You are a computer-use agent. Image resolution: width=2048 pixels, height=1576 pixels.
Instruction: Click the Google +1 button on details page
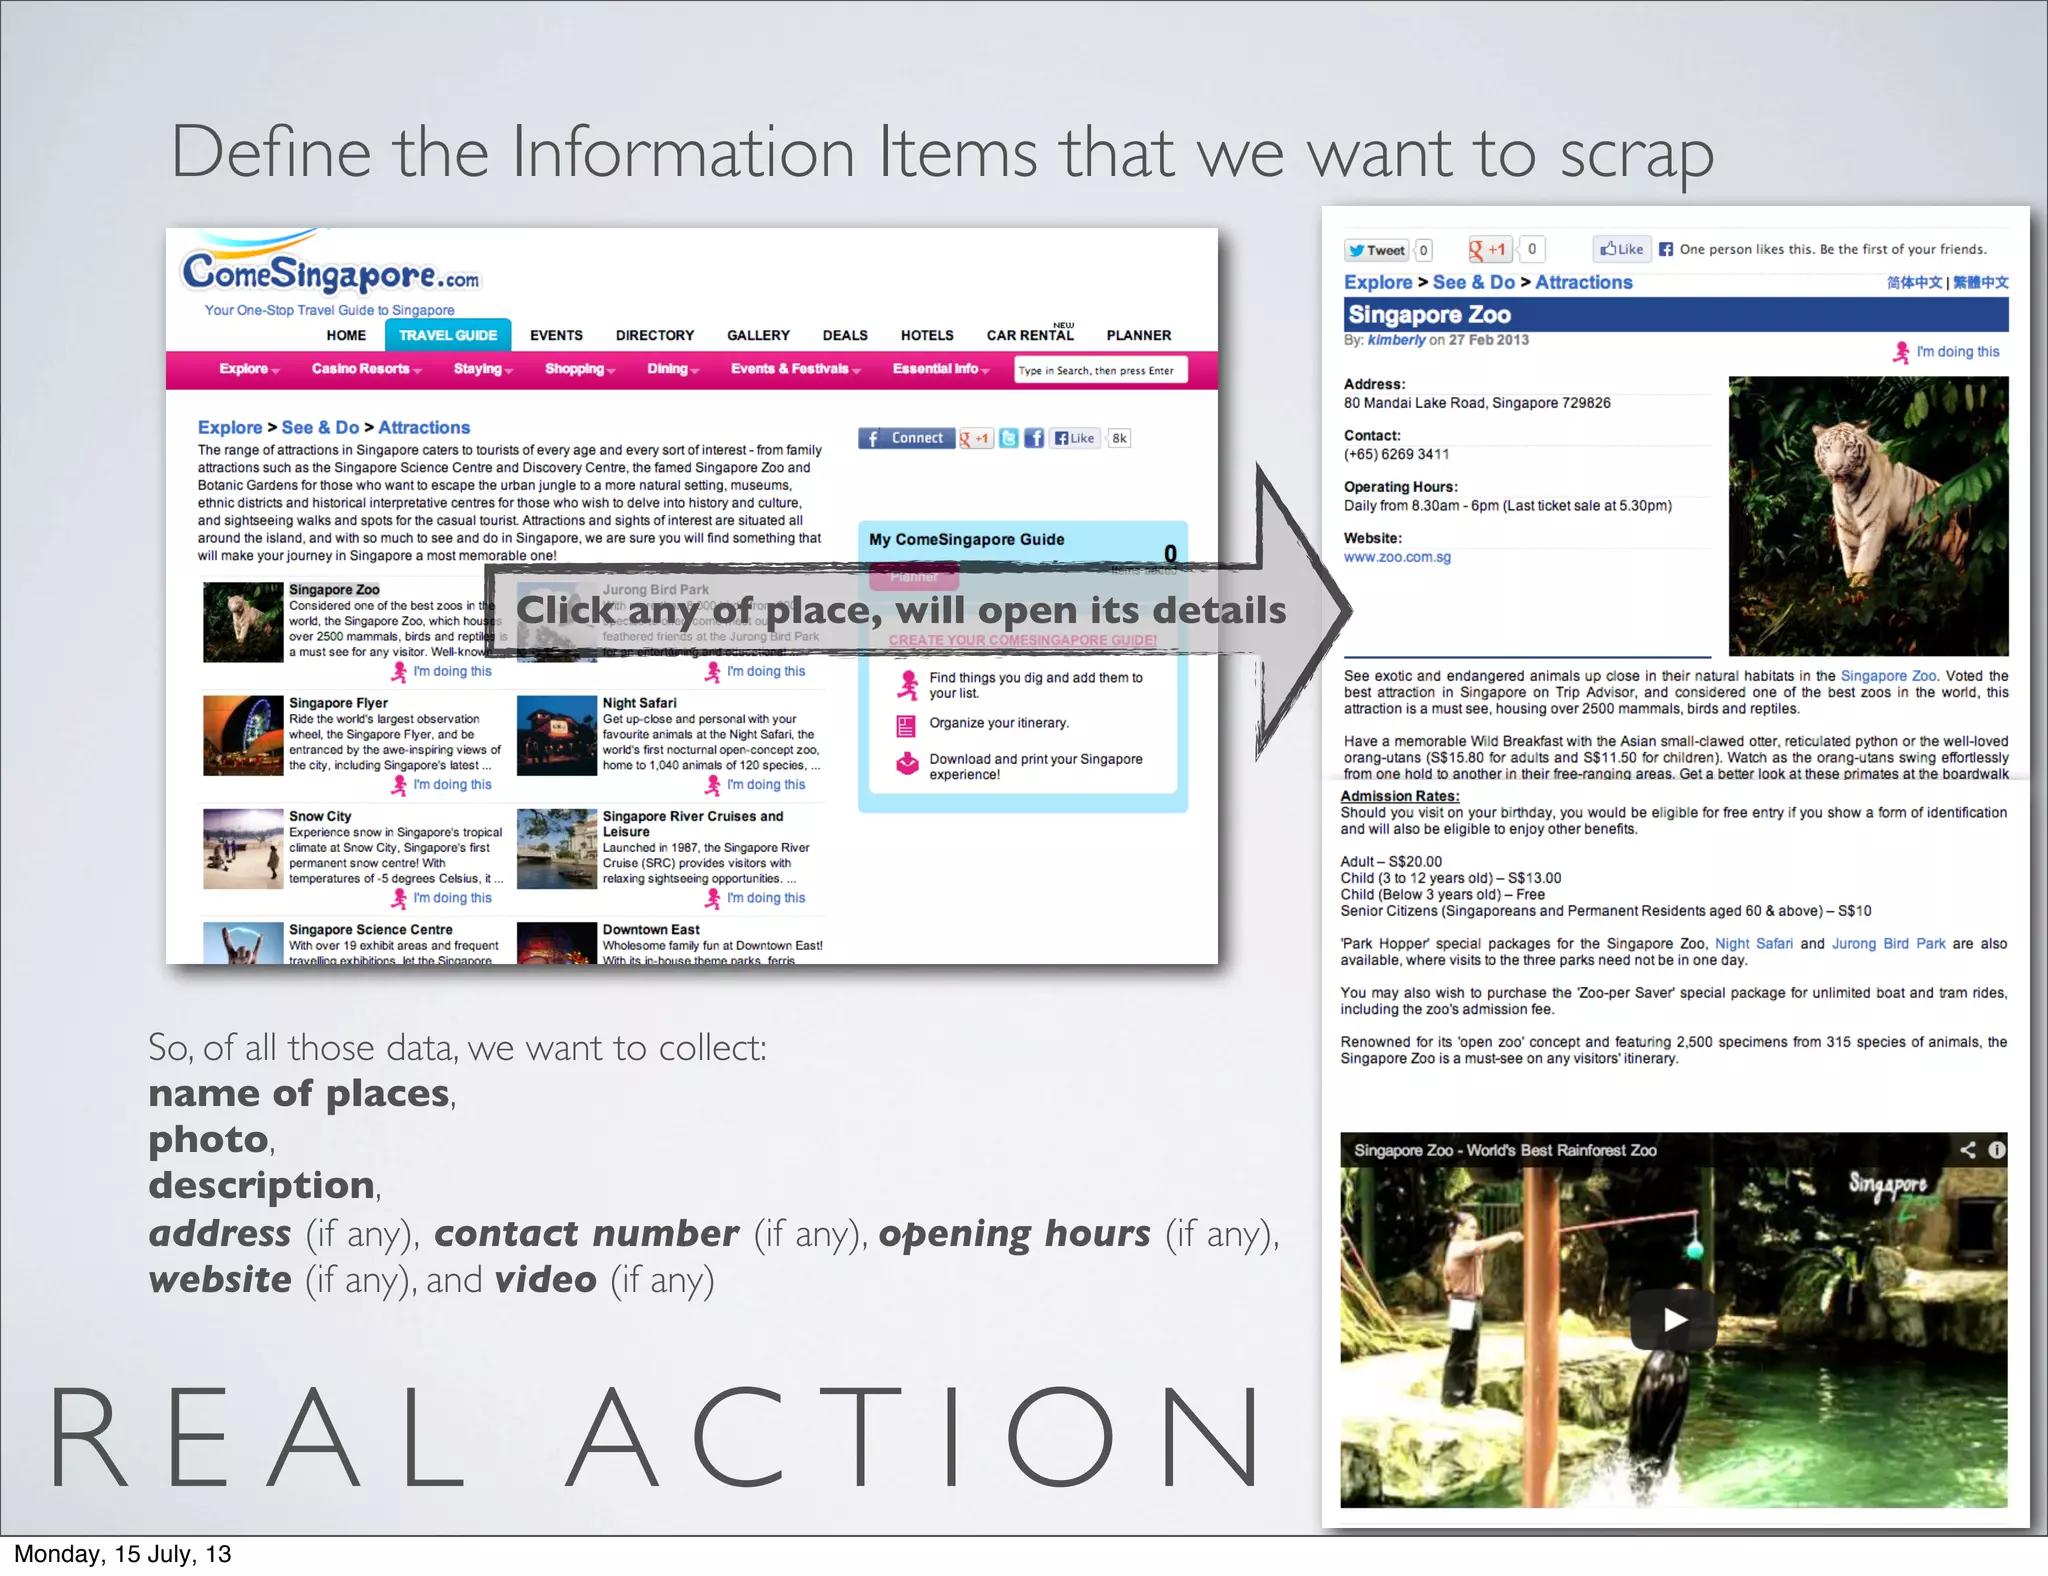1488,249
